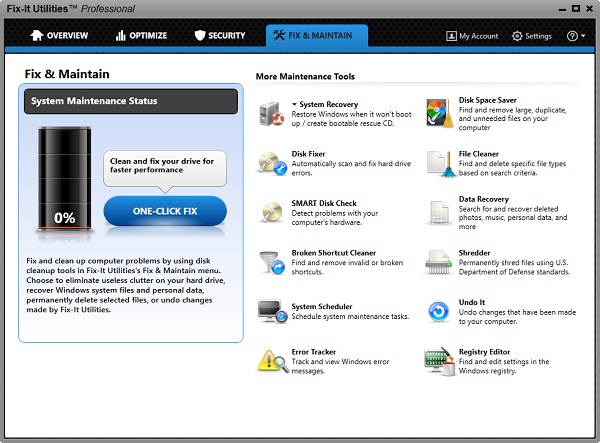Viewport: 600px width, 443px height.
Task: Open the Disk Fixer icon
Action: [x=272, y=162]
